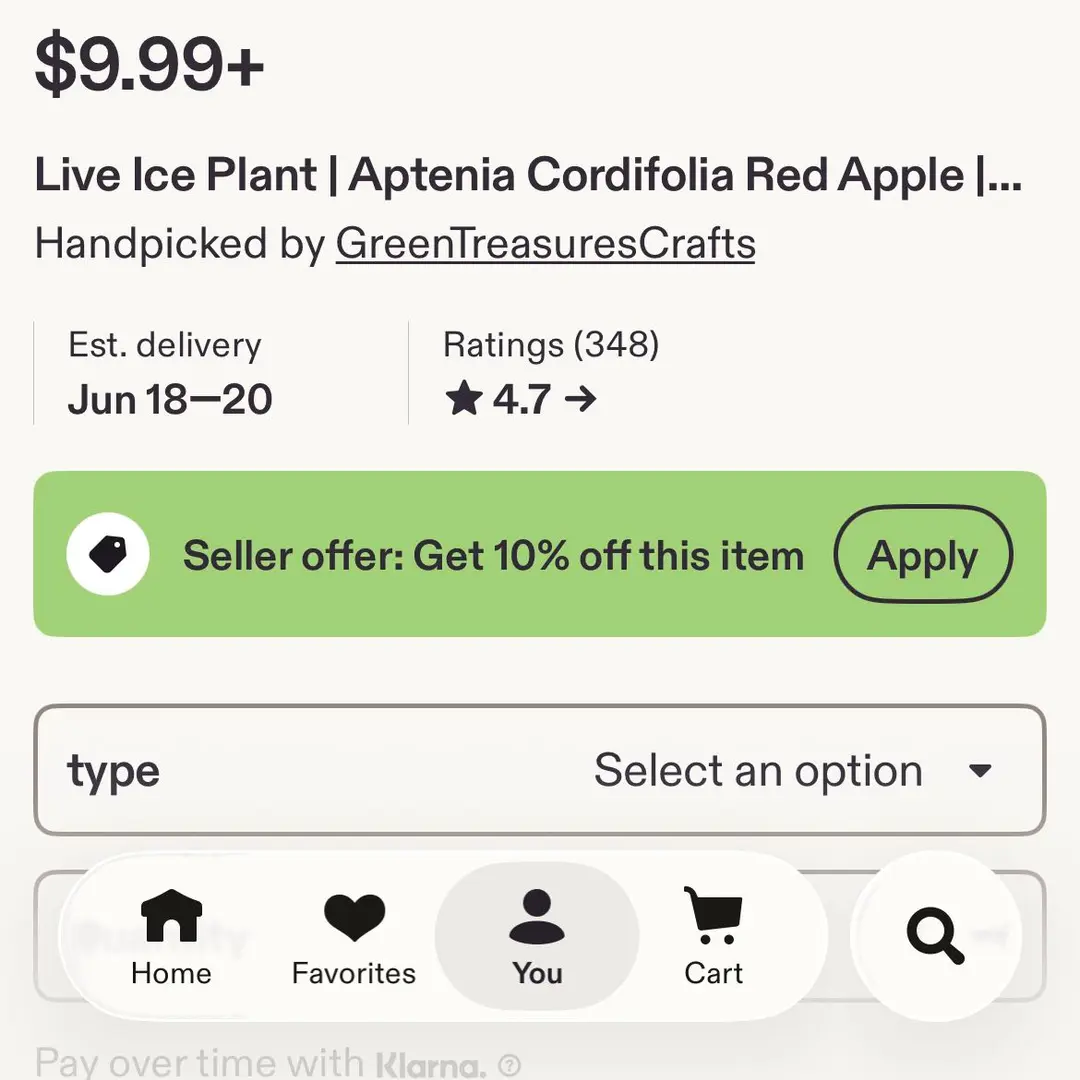Open the Home tab house icon

coord(171,915)
